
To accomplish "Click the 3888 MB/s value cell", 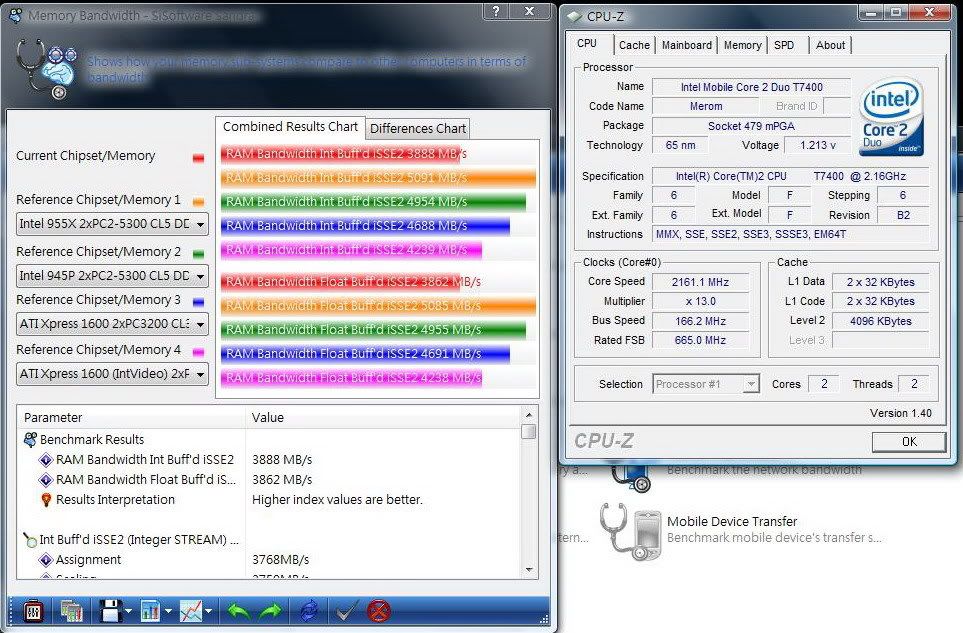I will click(x=282, y=460).
